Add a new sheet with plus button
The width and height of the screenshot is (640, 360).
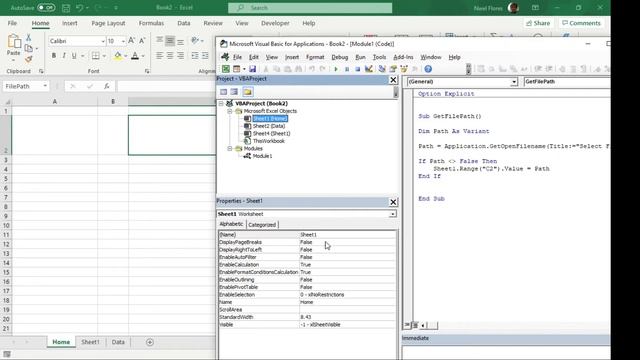tap(150, 342)
